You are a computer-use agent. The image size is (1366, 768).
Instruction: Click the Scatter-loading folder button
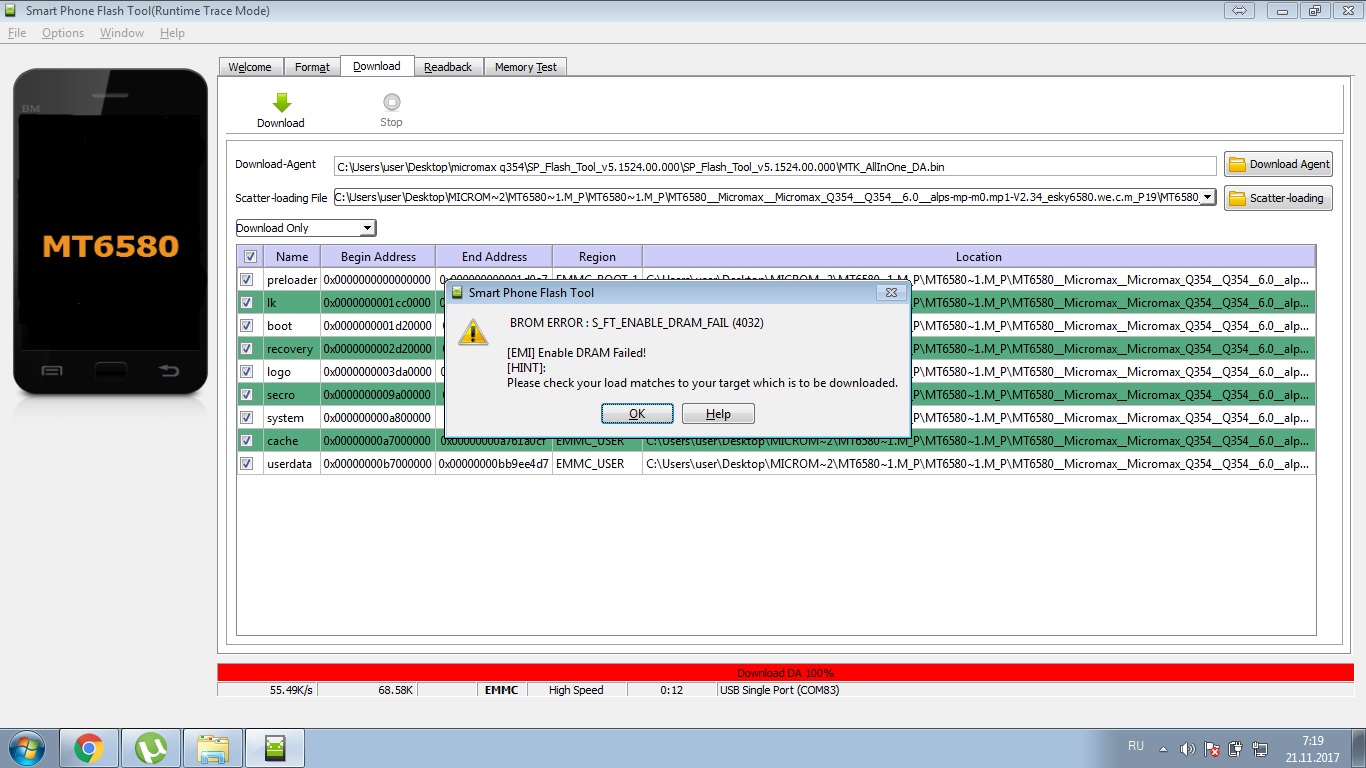[x=1278, y=198]
